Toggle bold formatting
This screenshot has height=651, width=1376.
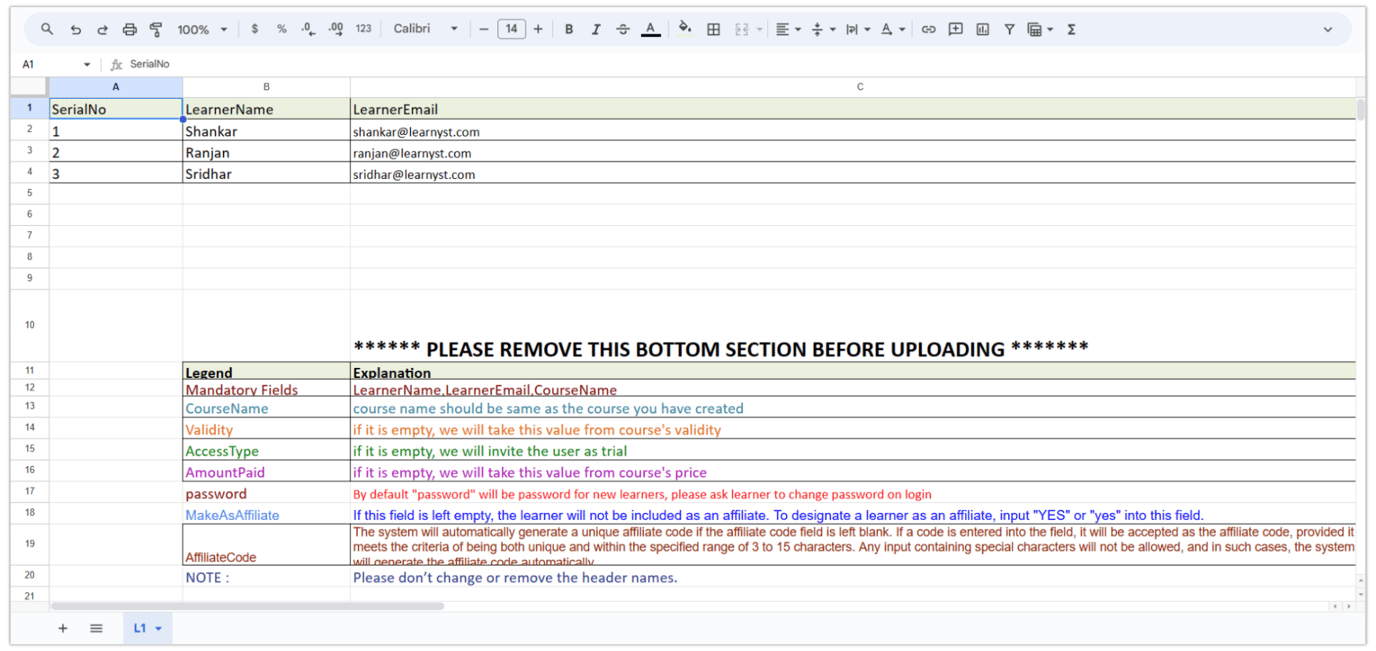point(569,29)
